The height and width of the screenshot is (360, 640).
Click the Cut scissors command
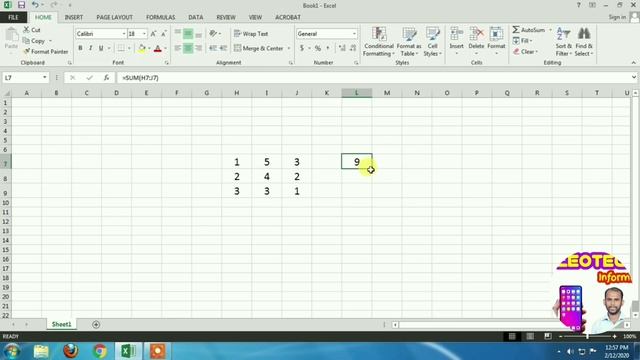(x=32, y=30)
